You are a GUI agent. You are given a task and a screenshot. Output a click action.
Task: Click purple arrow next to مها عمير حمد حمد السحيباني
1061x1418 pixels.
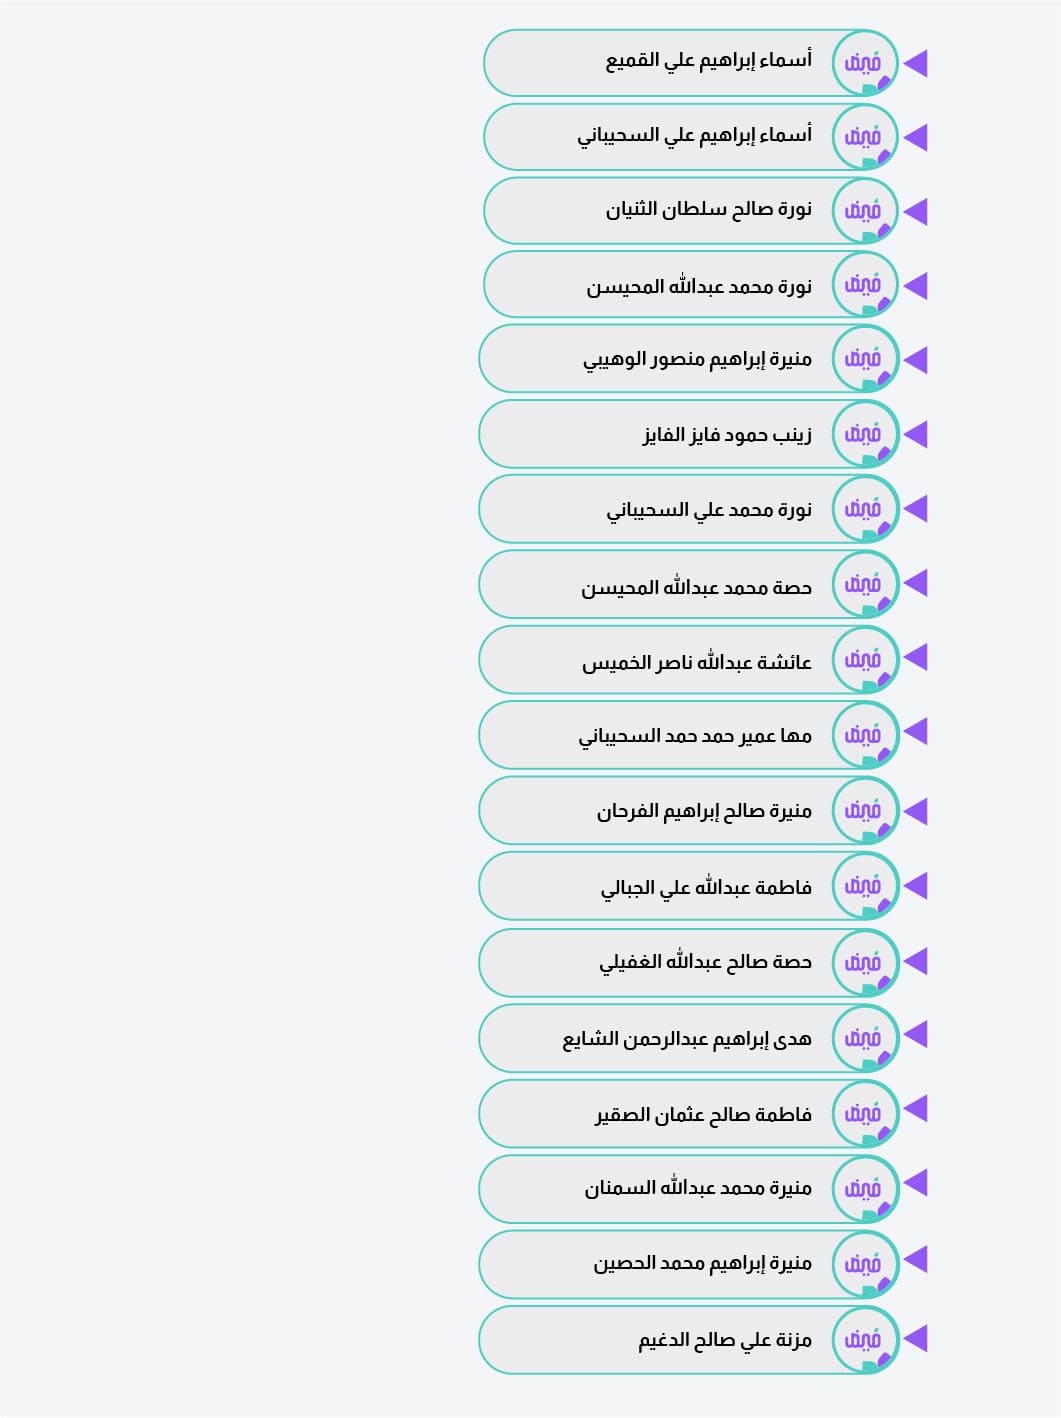coord(915,732)
